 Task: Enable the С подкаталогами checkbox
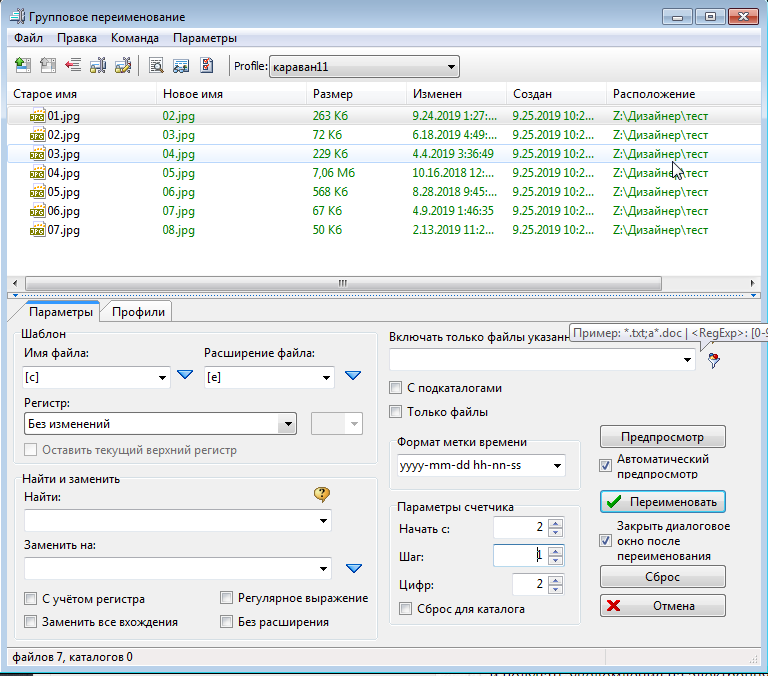[395, 388]
